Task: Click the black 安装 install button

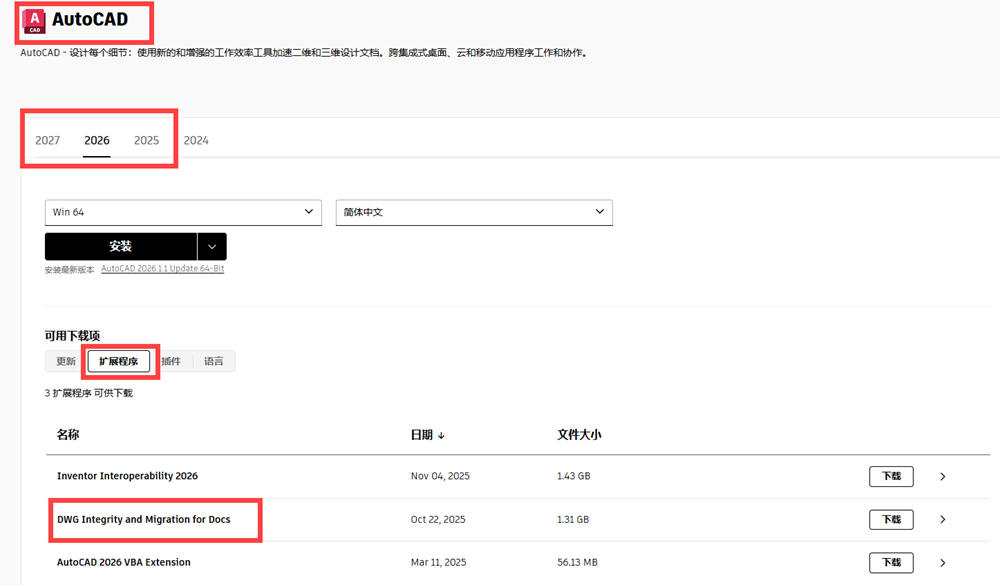Action: click(x=121, y=246)
